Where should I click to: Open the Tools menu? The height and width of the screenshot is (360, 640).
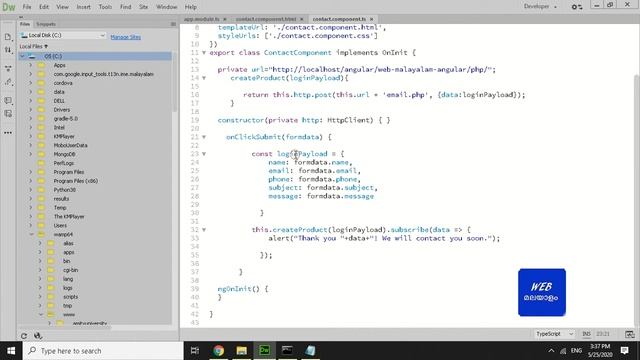[105, 7]
